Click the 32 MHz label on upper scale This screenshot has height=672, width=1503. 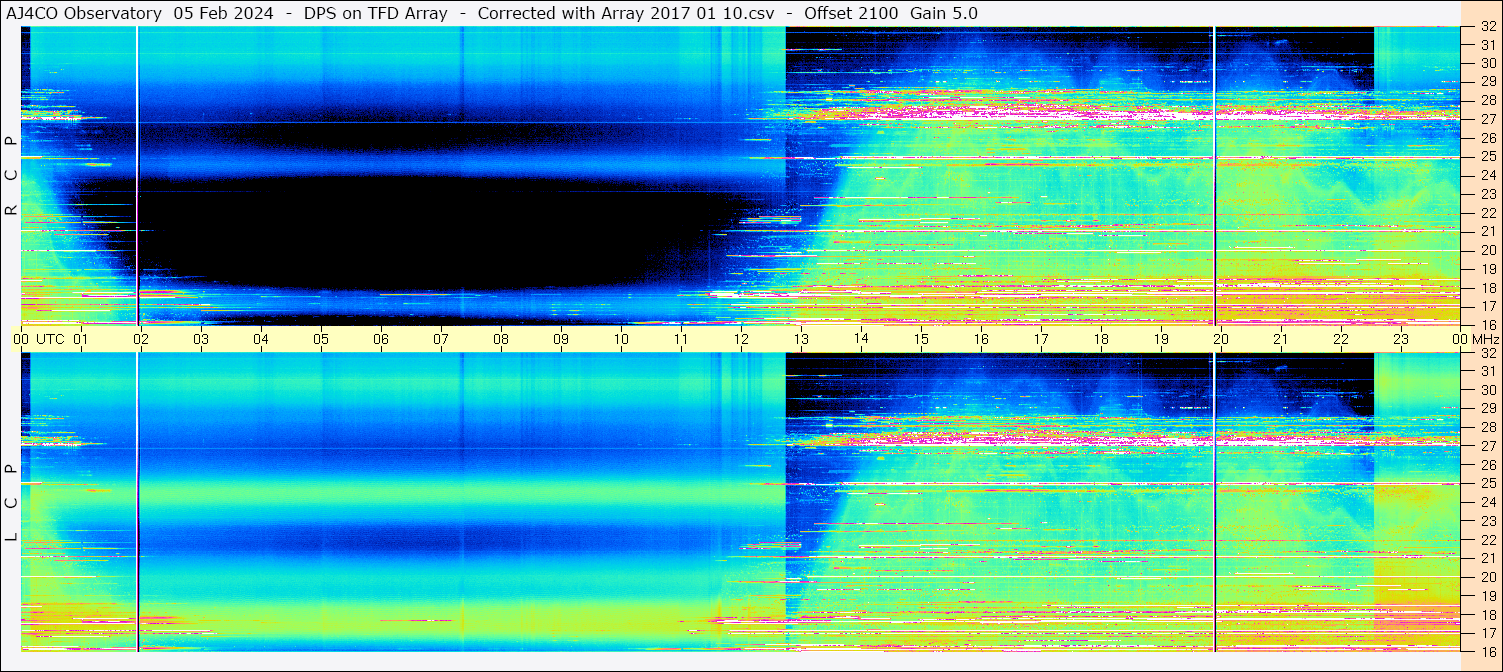[x=1488, y=28]
